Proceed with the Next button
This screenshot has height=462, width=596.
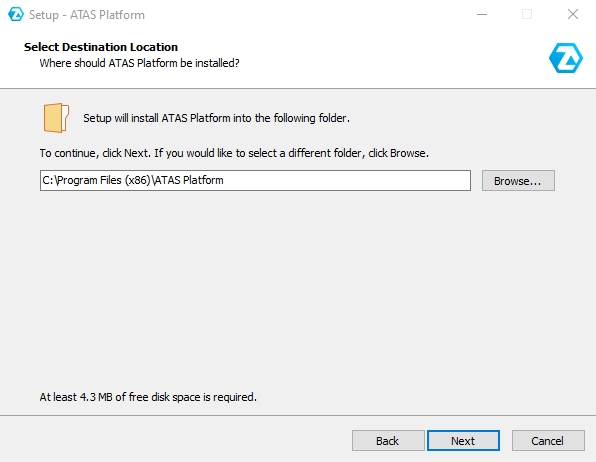pyautogui.click(x=463, y=441)
